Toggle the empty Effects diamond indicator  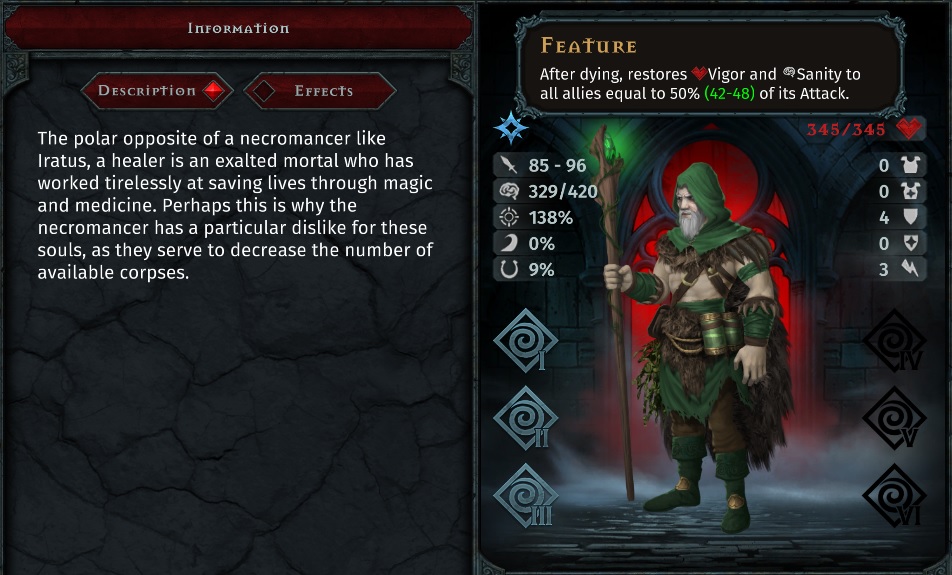[264, 91]
